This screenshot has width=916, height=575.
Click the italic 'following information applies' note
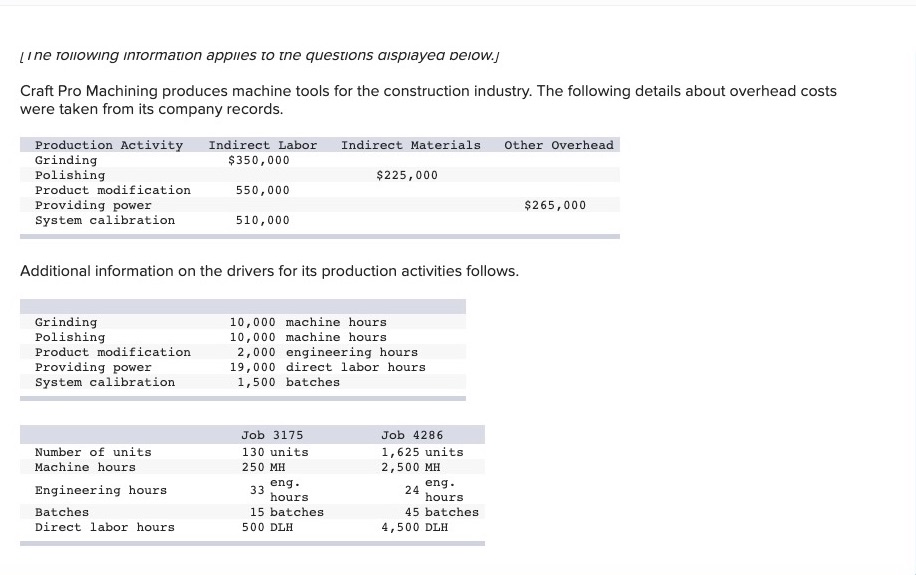tap(260, 56)
